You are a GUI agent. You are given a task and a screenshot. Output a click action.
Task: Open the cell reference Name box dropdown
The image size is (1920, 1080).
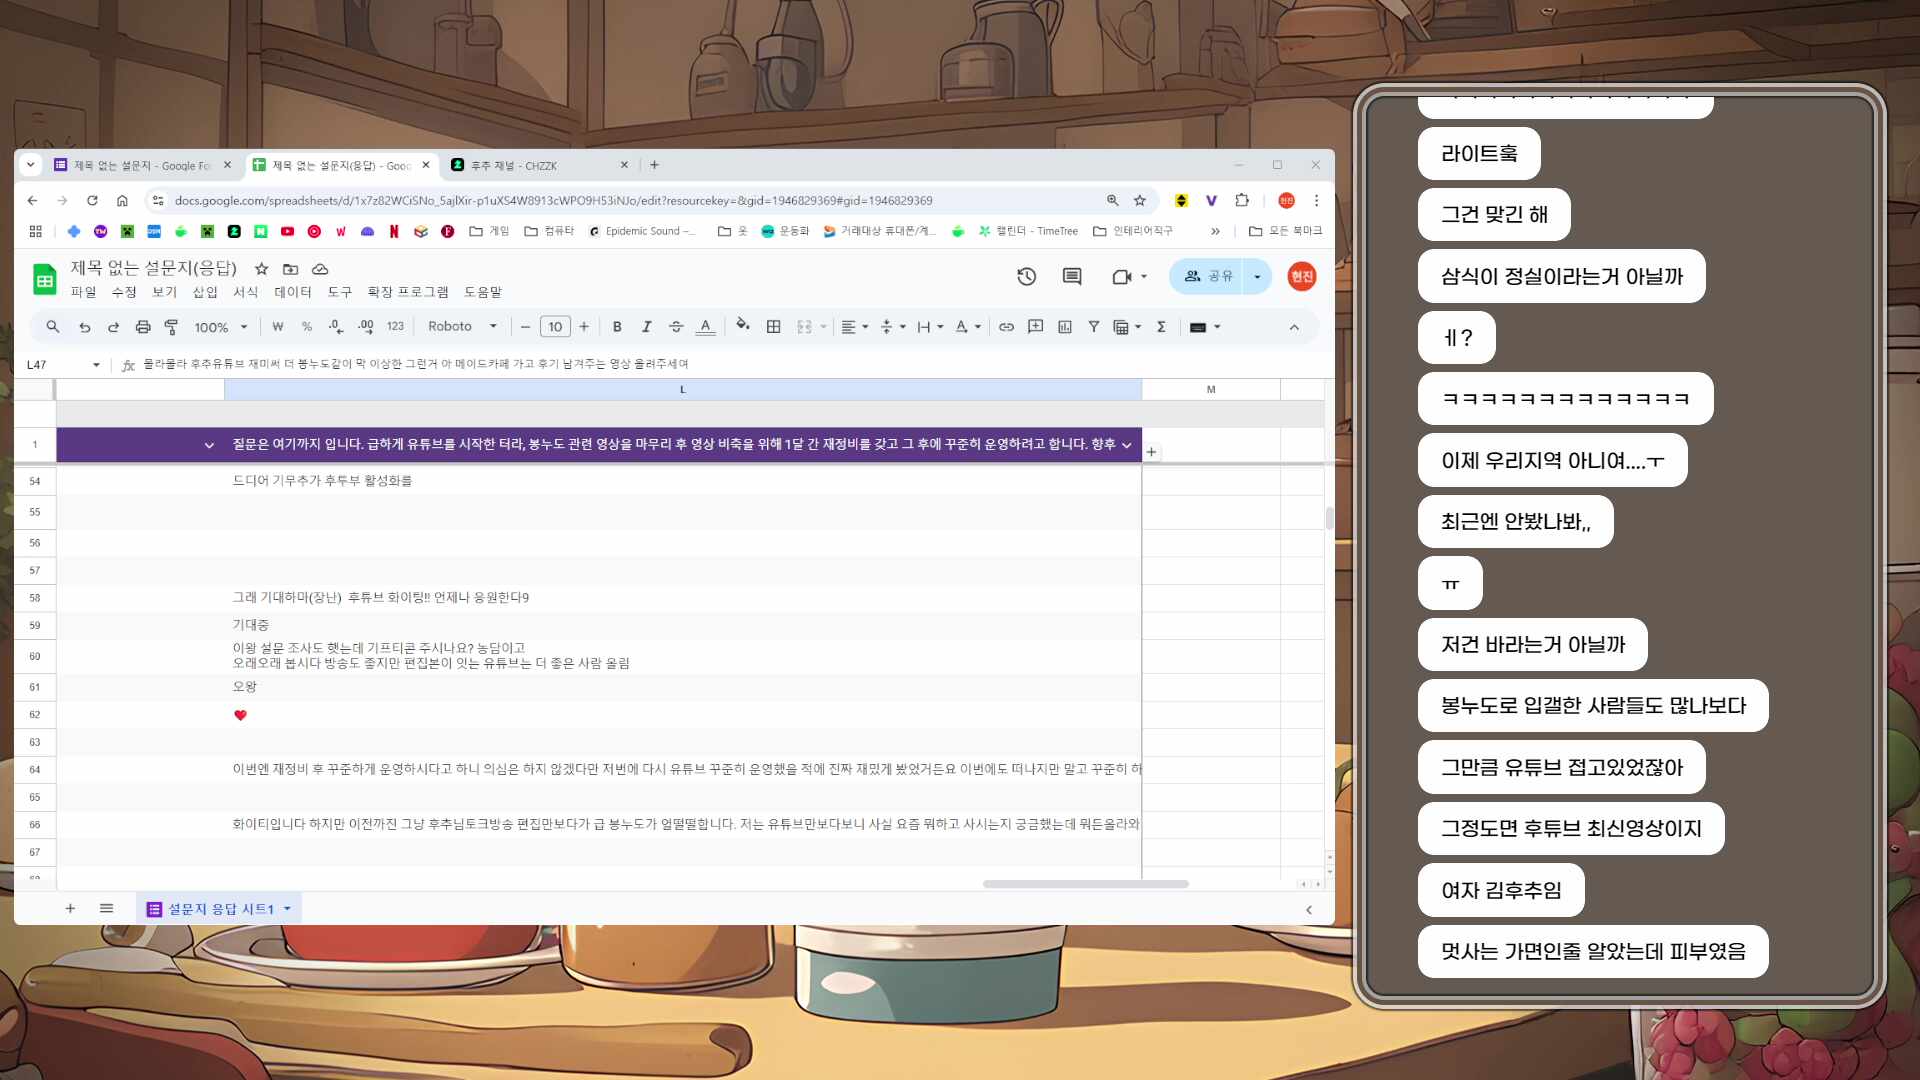[96, 365]
